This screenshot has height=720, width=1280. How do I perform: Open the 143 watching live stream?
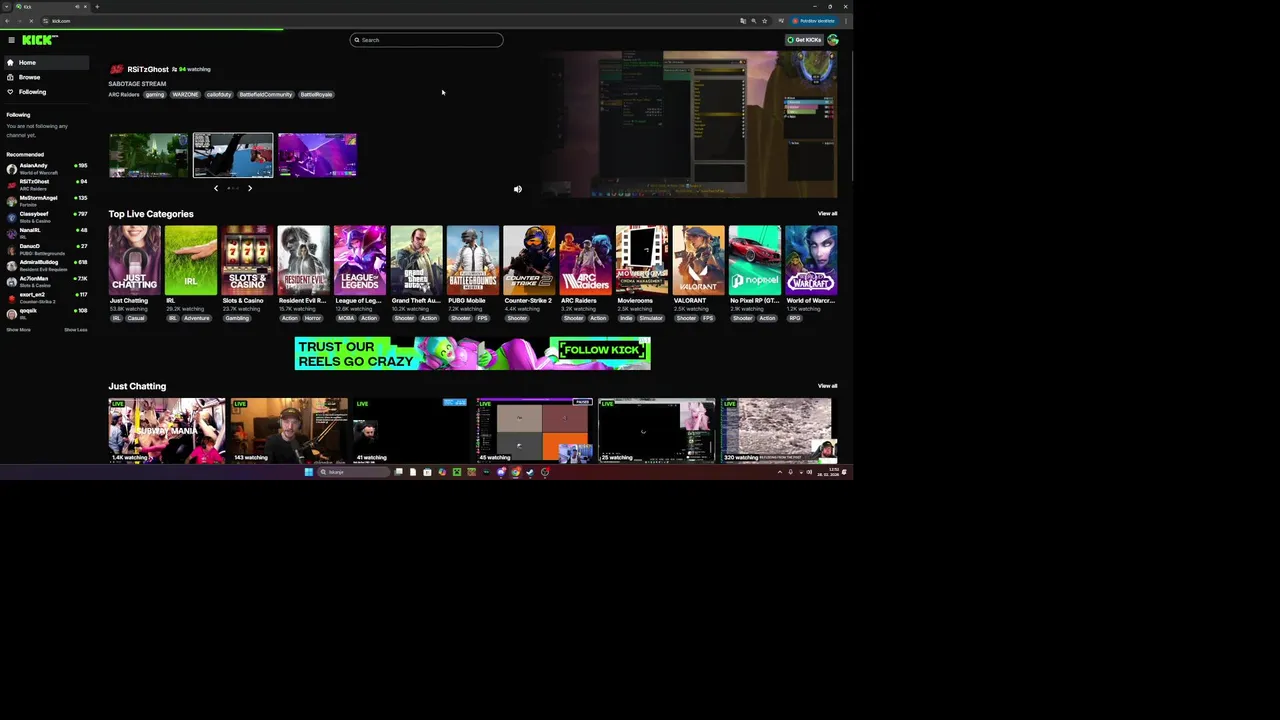[x=289, y=431]
